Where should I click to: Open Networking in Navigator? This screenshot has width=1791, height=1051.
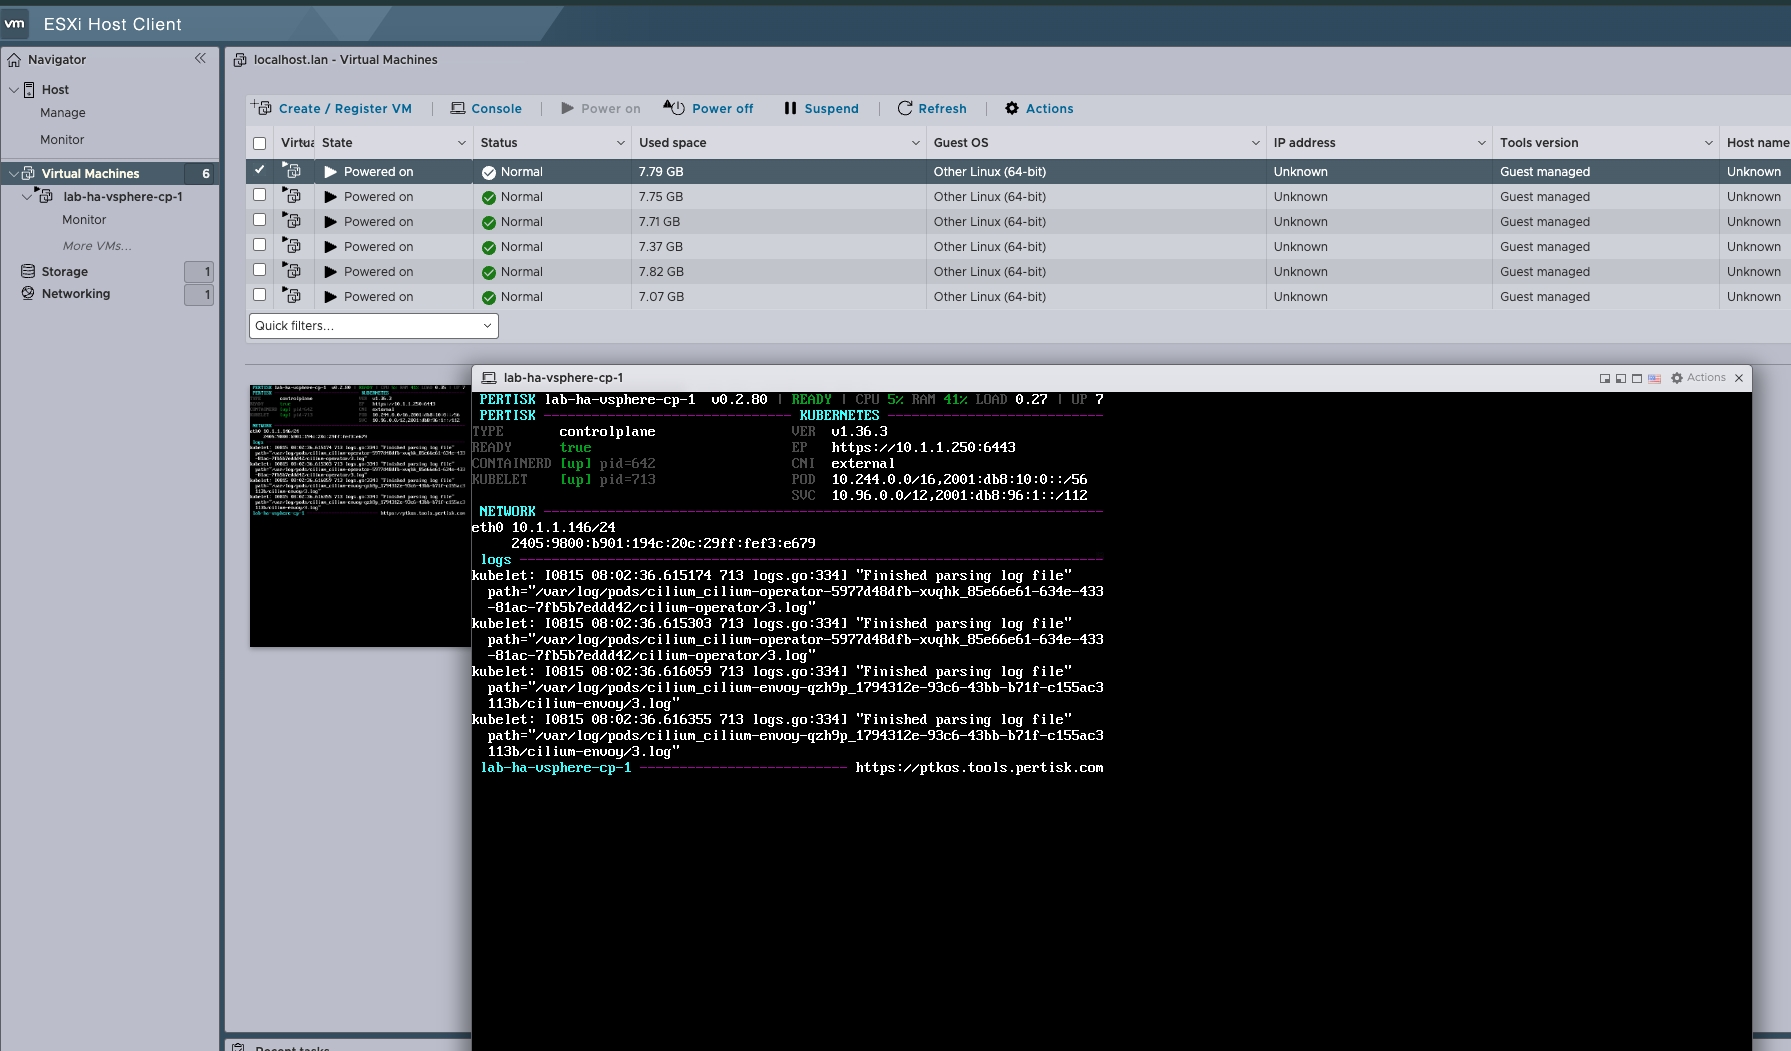[76, 294]
